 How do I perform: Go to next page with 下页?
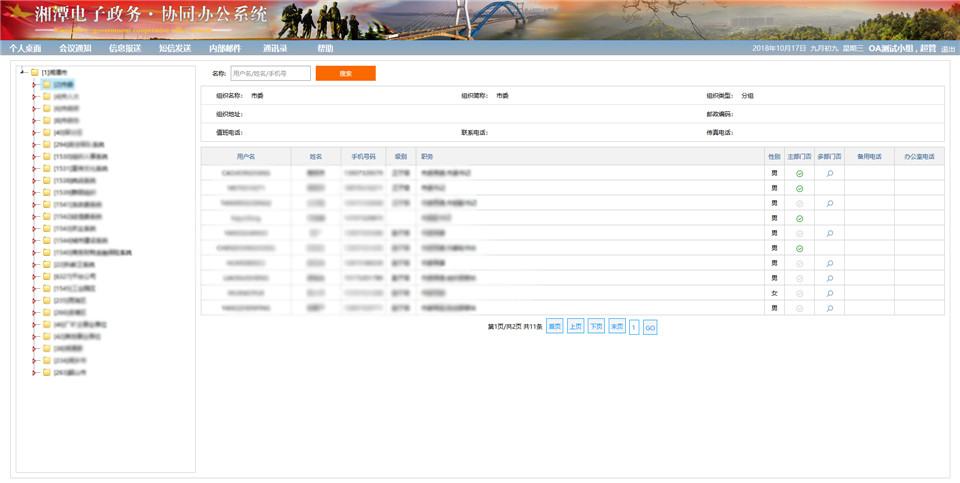click(596, 326)
